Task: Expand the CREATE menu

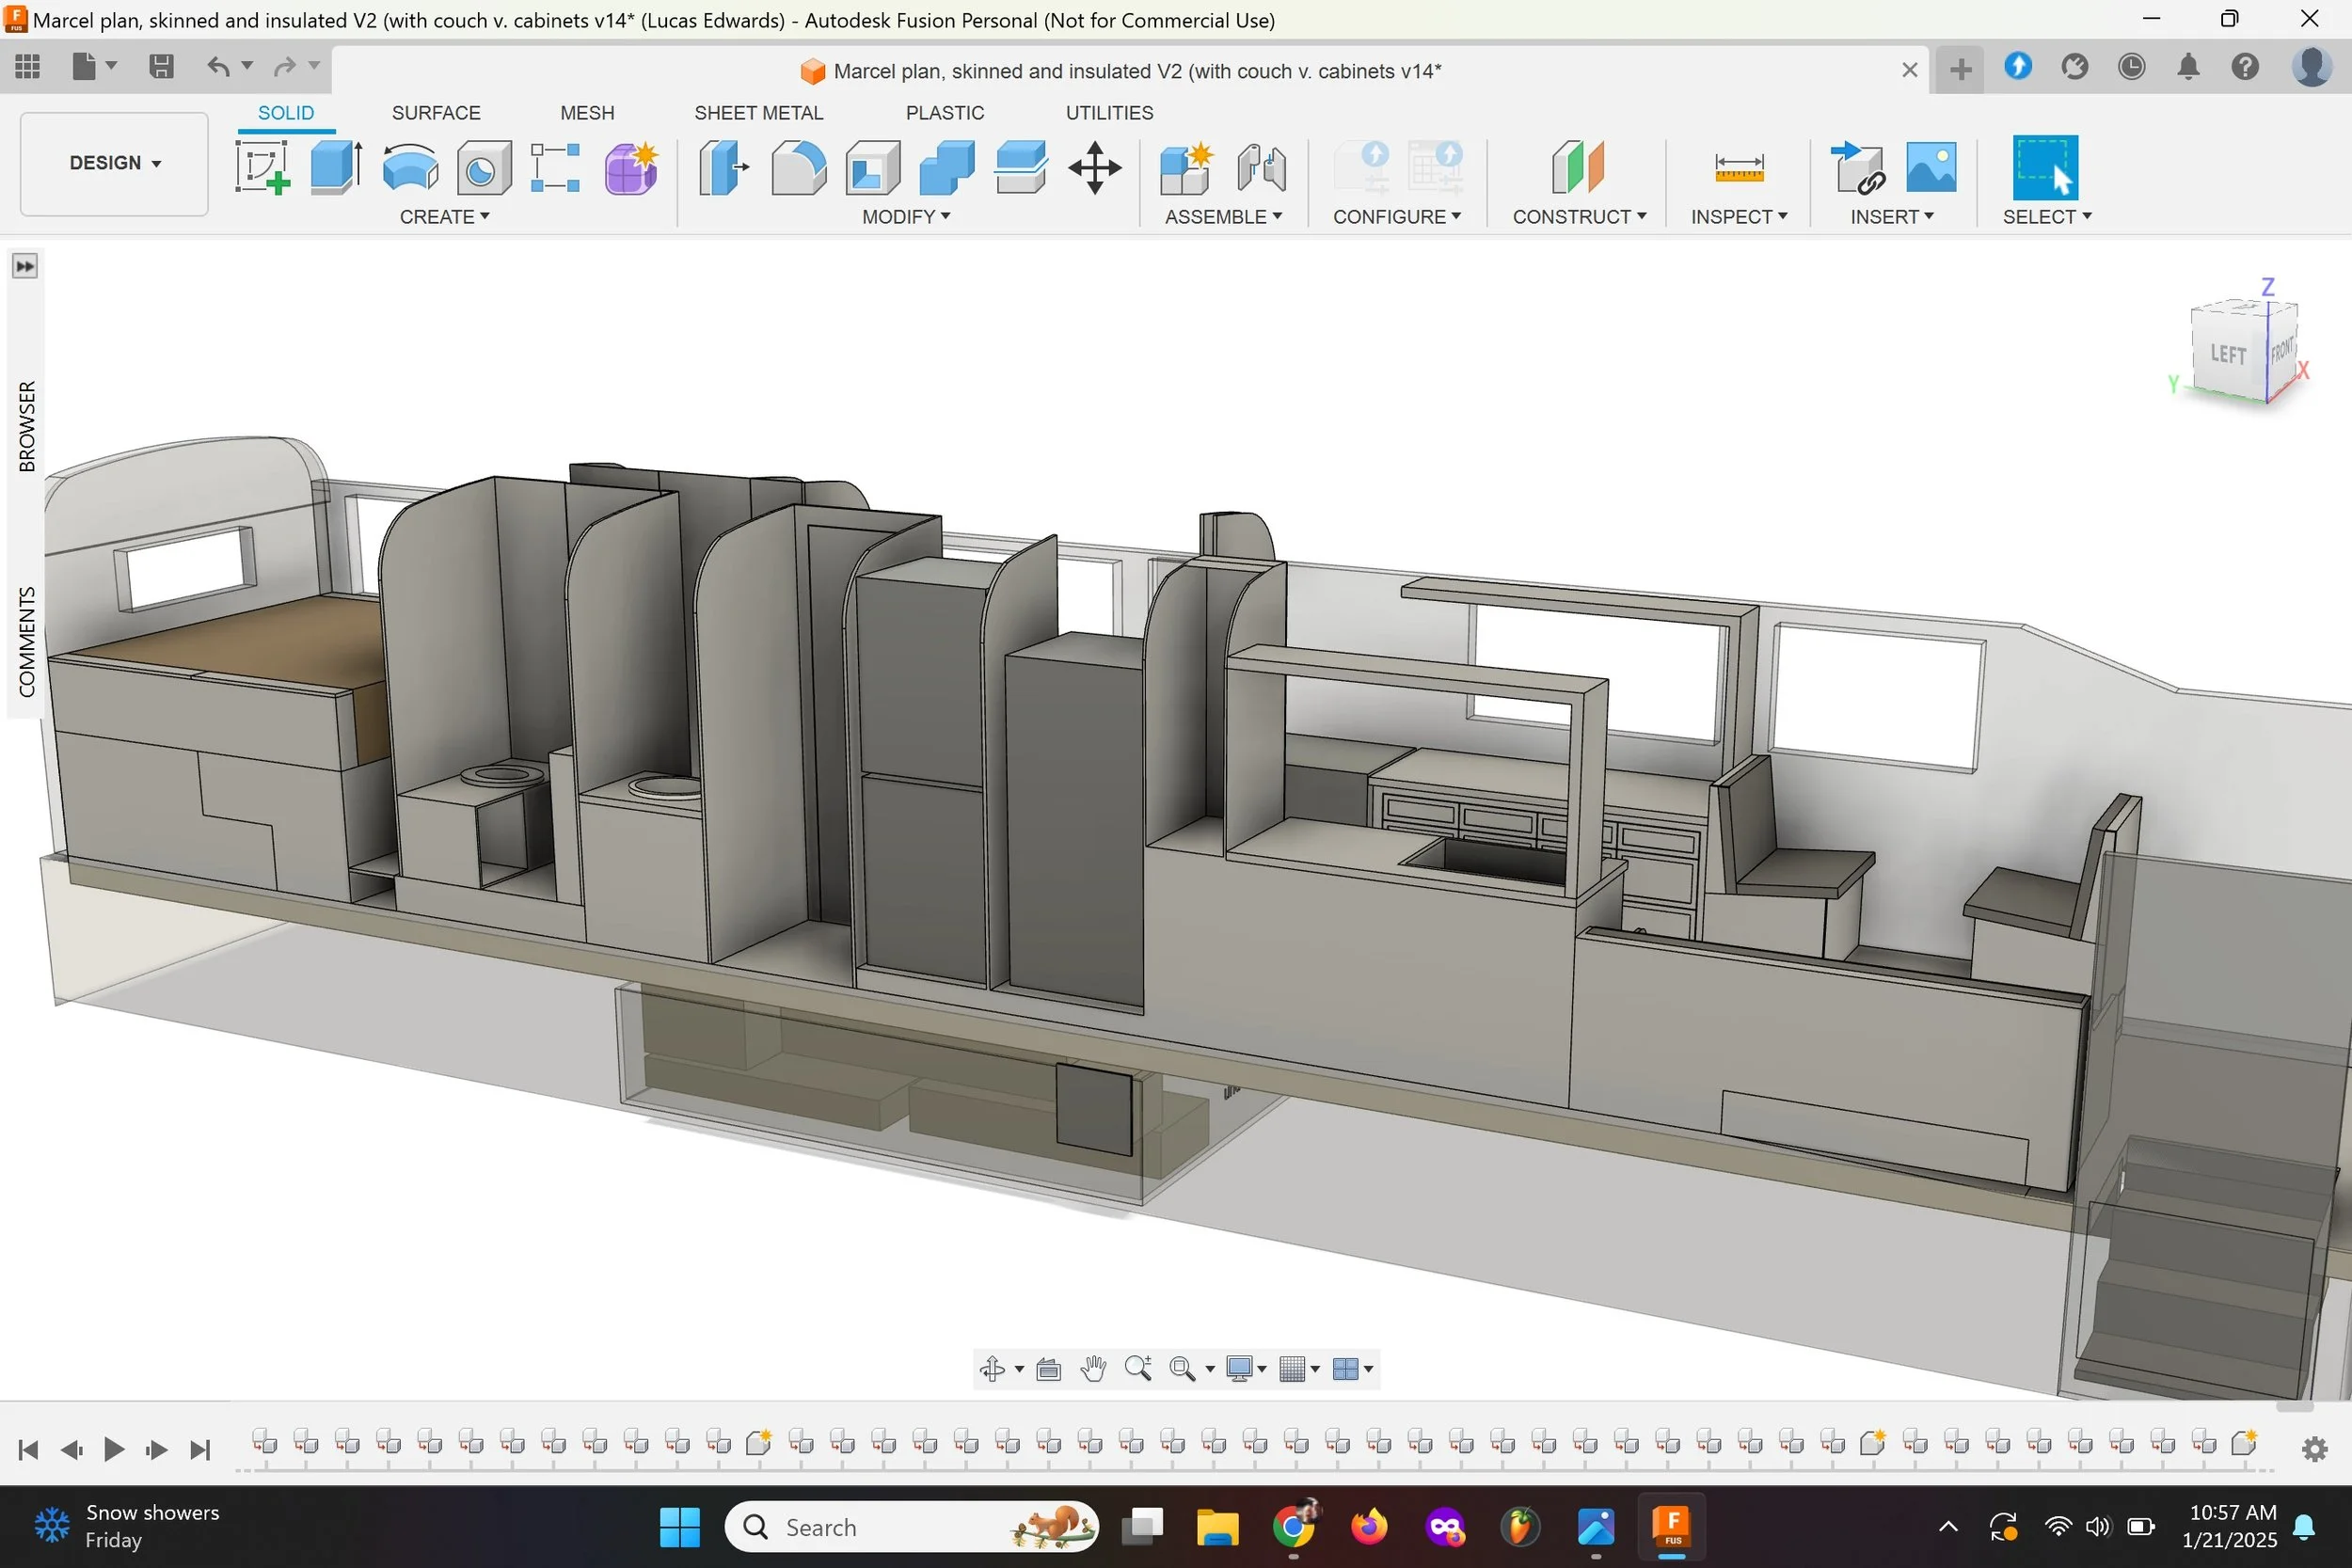Action: pyautogui.click(x=444, y=216)
